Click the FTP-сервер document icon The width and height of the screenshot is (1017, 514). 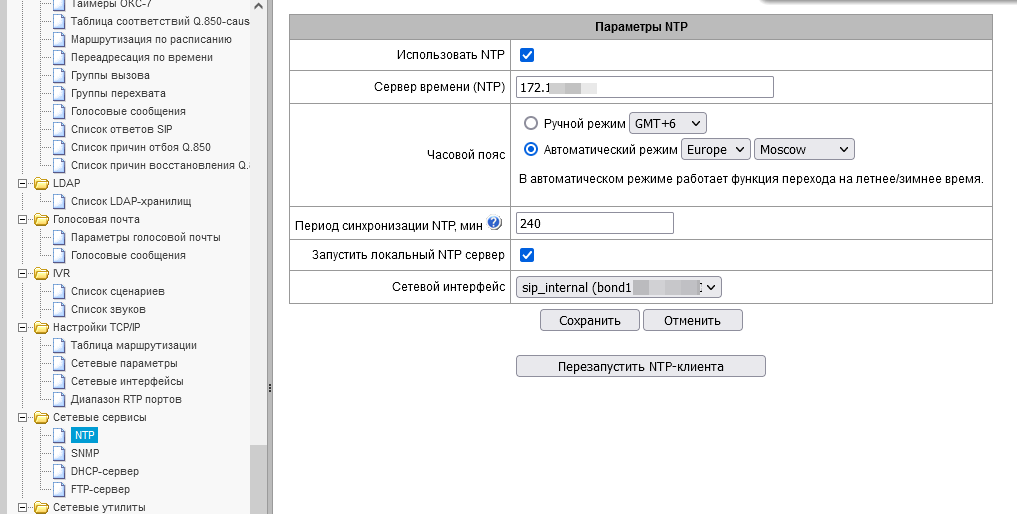(x=59, y=489)
